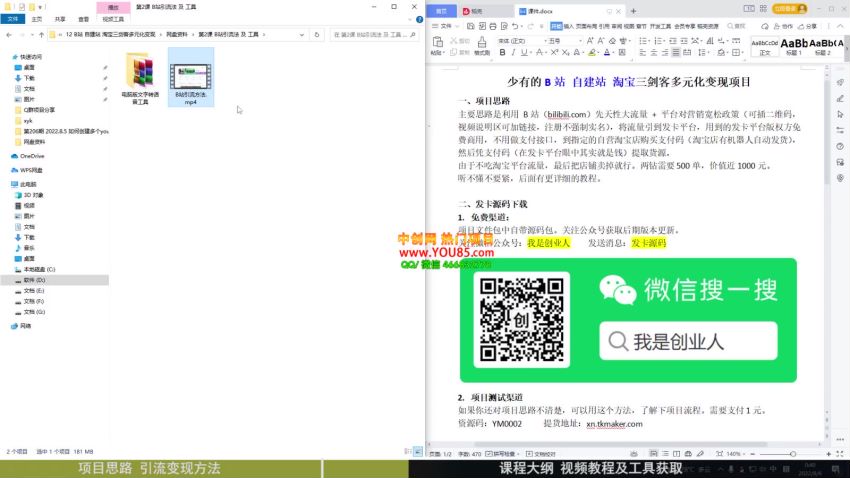
Task: Click the text highlight color icon
Action: pos(592,53)
